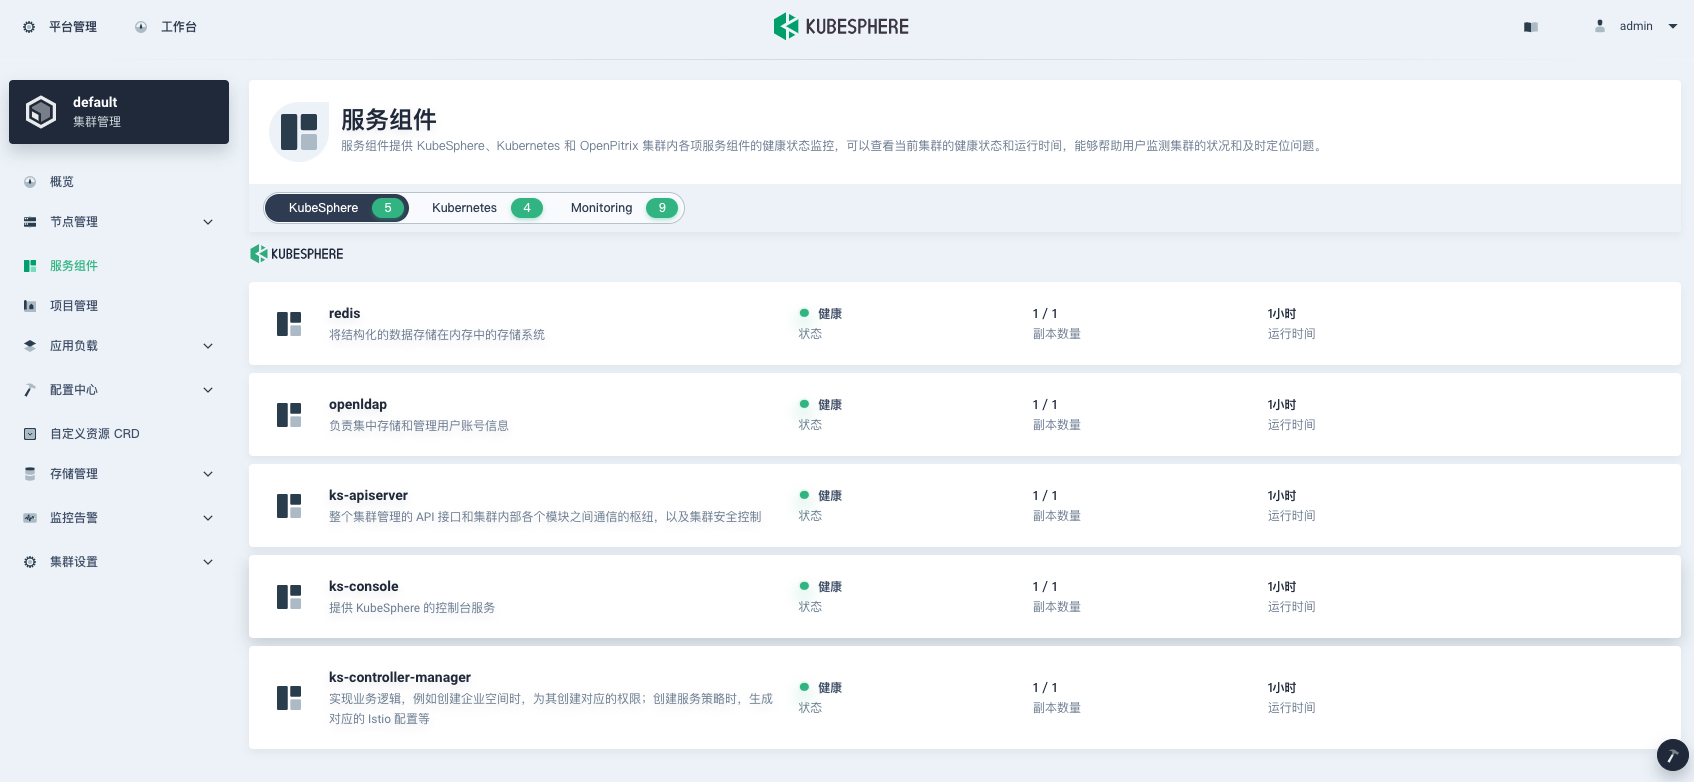The width and height of the screenshot is (1694, 782).
Task: Click the redis component icon
Action: click(289, 324)
